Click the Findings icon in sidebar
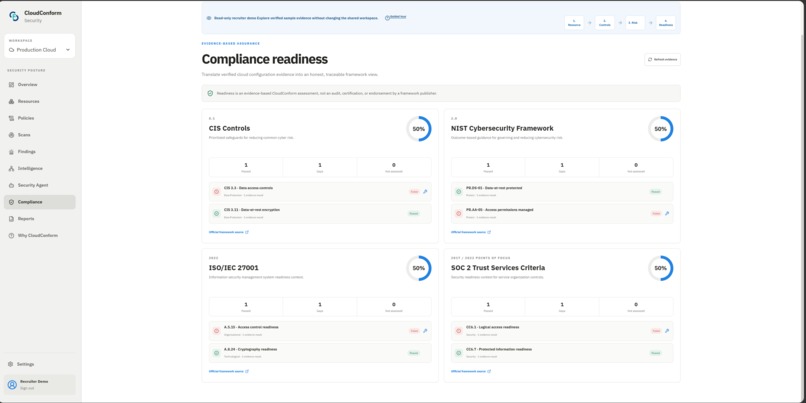 click(x=11, y=152)
